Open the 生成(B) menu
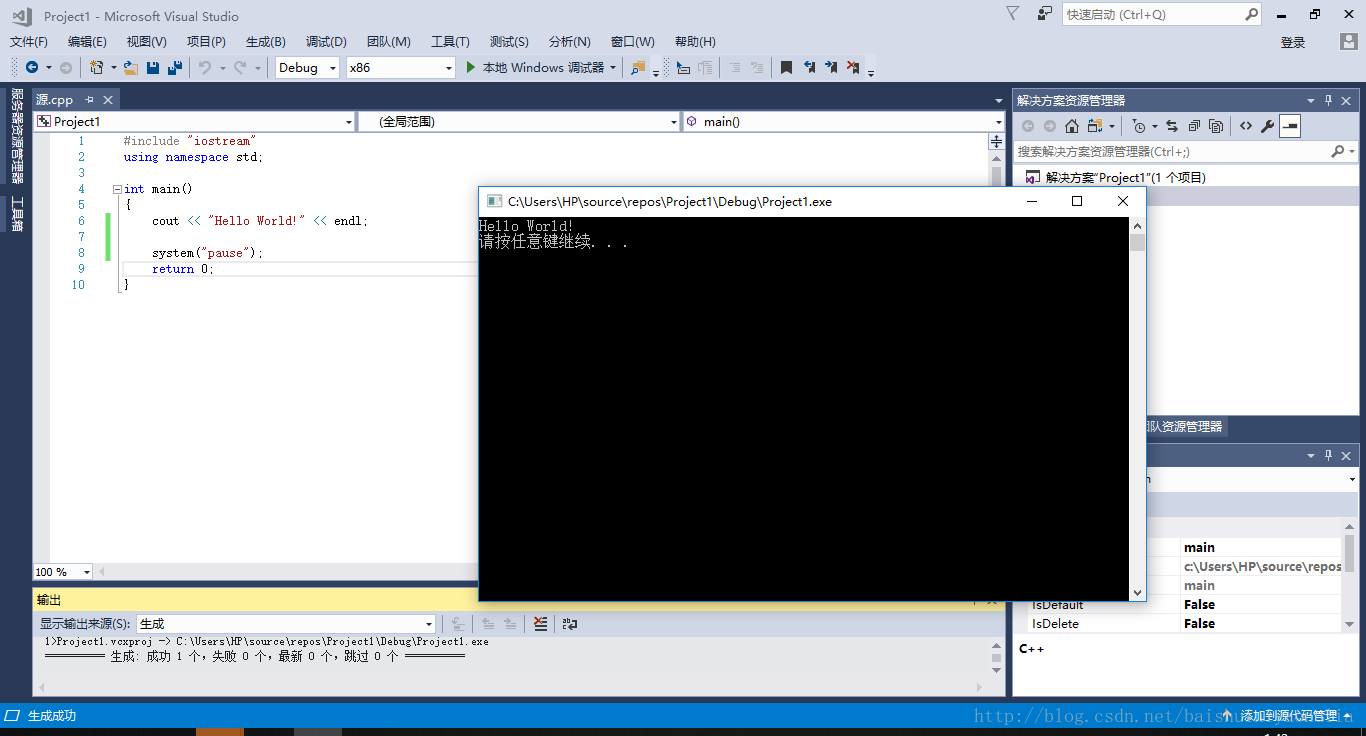 pos(266,42)
